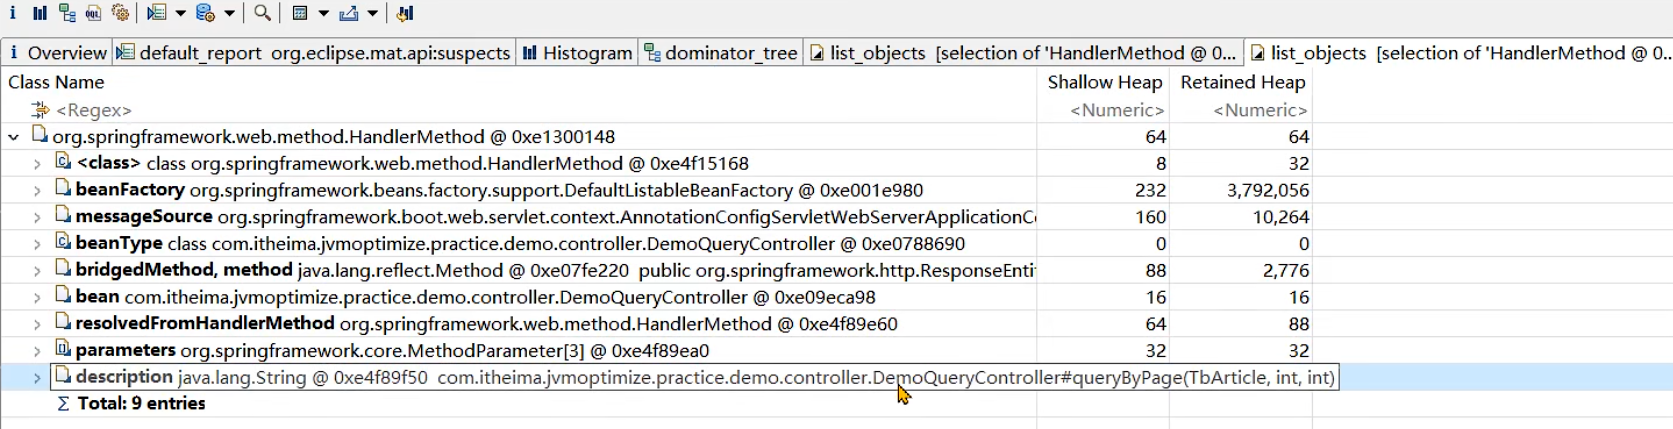Click the sigma icon in the Total row
The width and height of the screenshot is (1673, 429).
(63, 404)
